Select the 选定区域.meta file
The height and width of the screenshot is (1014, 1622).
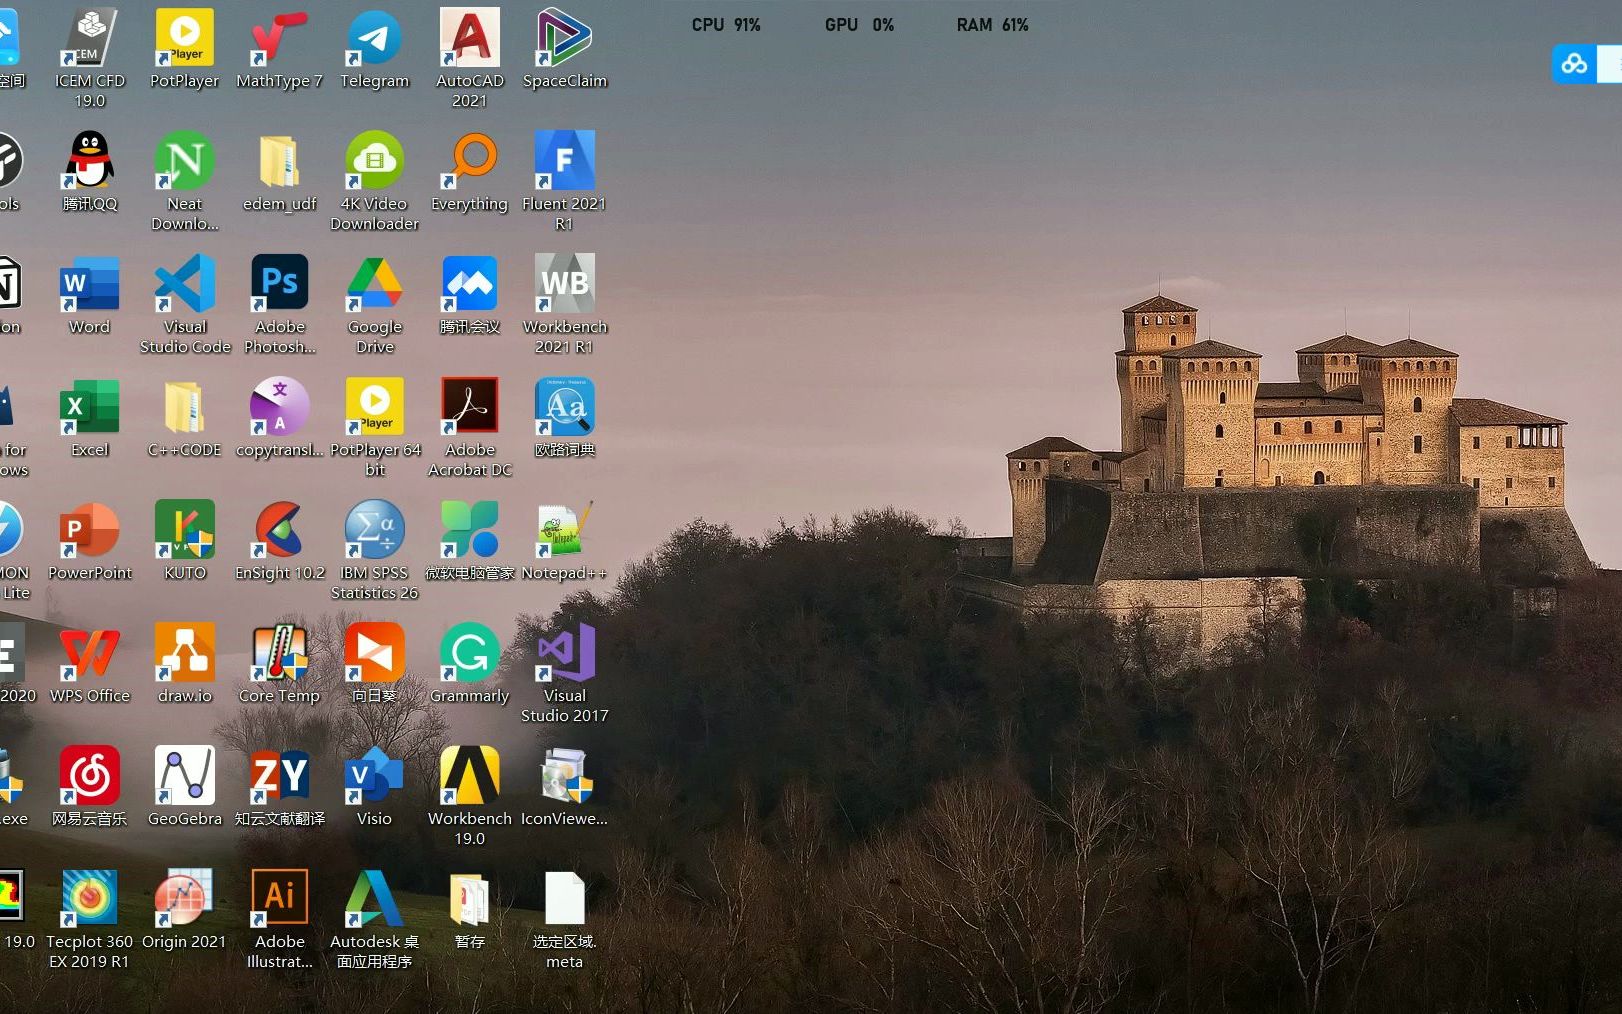pyautogui.click(x=565, y=919)
